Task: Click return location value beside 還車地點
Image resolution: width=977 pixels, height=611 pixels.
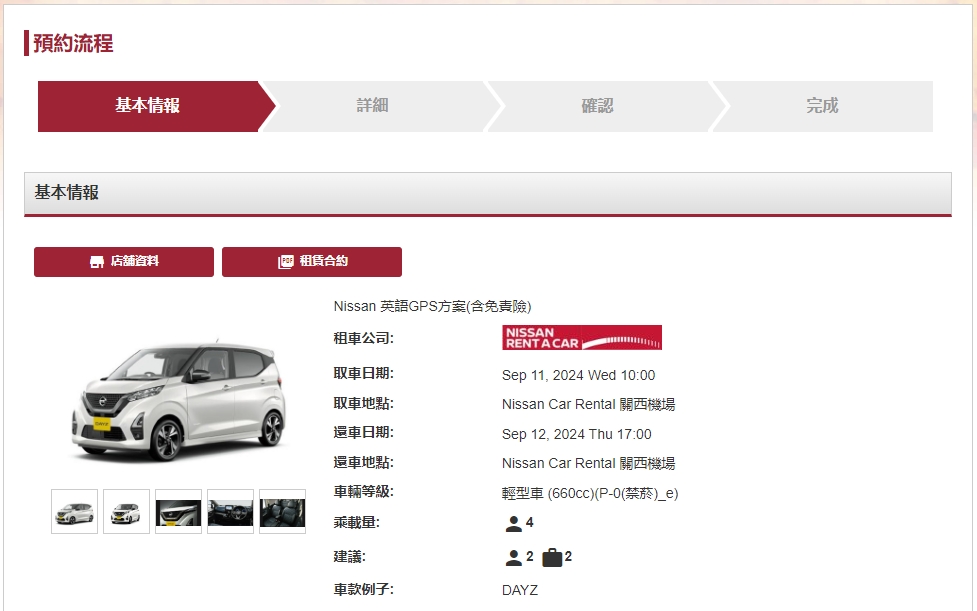Action: point(588,464)
